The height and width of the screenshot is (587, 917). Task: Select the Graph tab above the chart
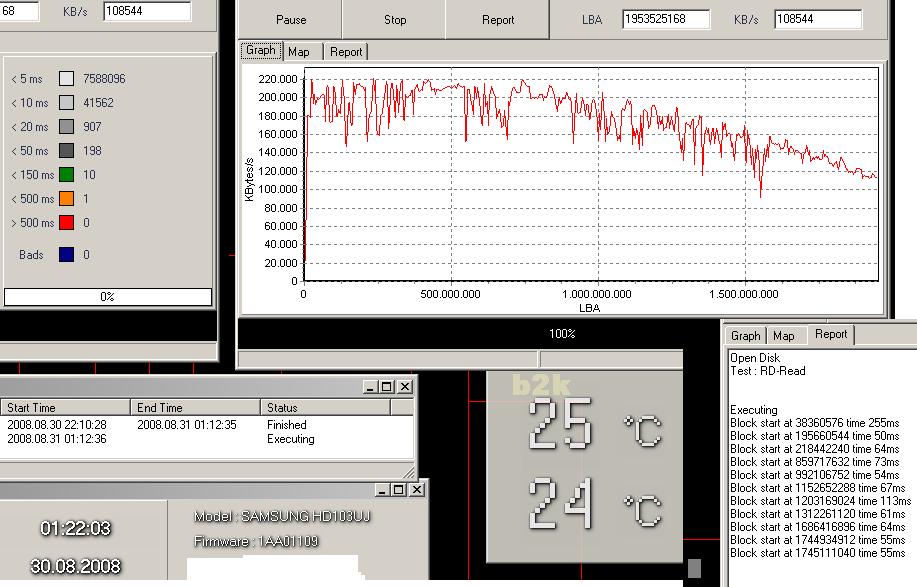261,51
